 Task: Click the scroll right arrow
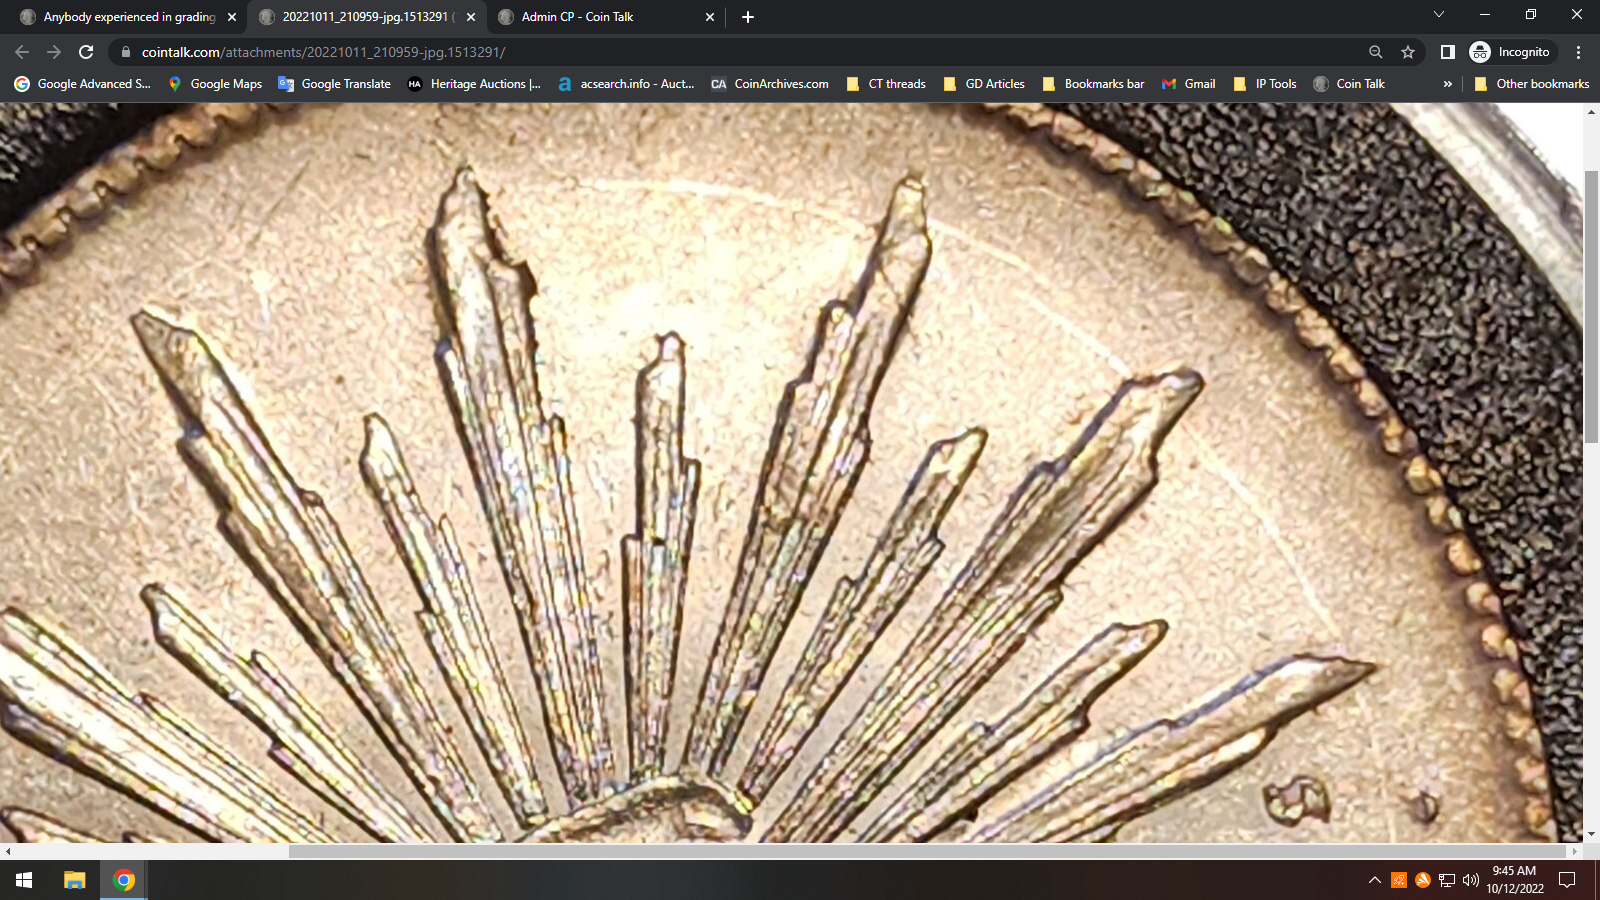[1575, 851]
